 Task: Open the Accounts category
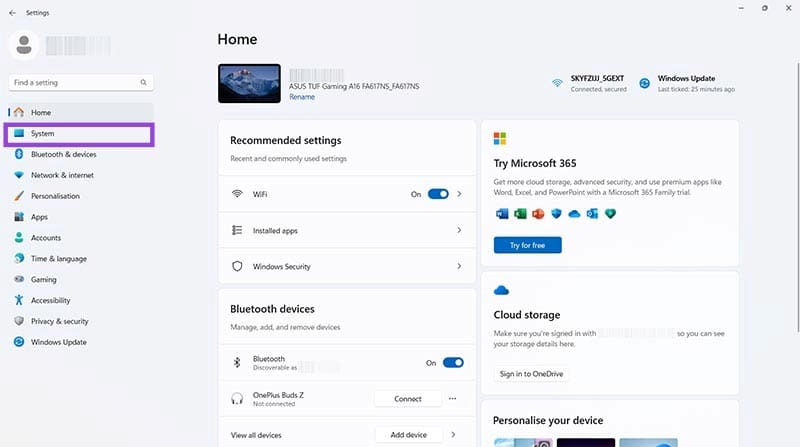(x=81, y=238)
